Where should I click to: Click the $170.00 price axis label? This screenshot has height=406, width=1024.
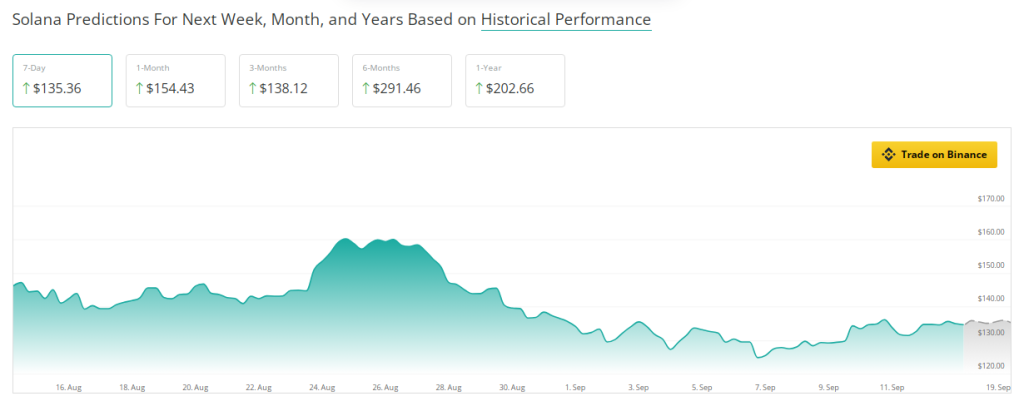[990, 199]
